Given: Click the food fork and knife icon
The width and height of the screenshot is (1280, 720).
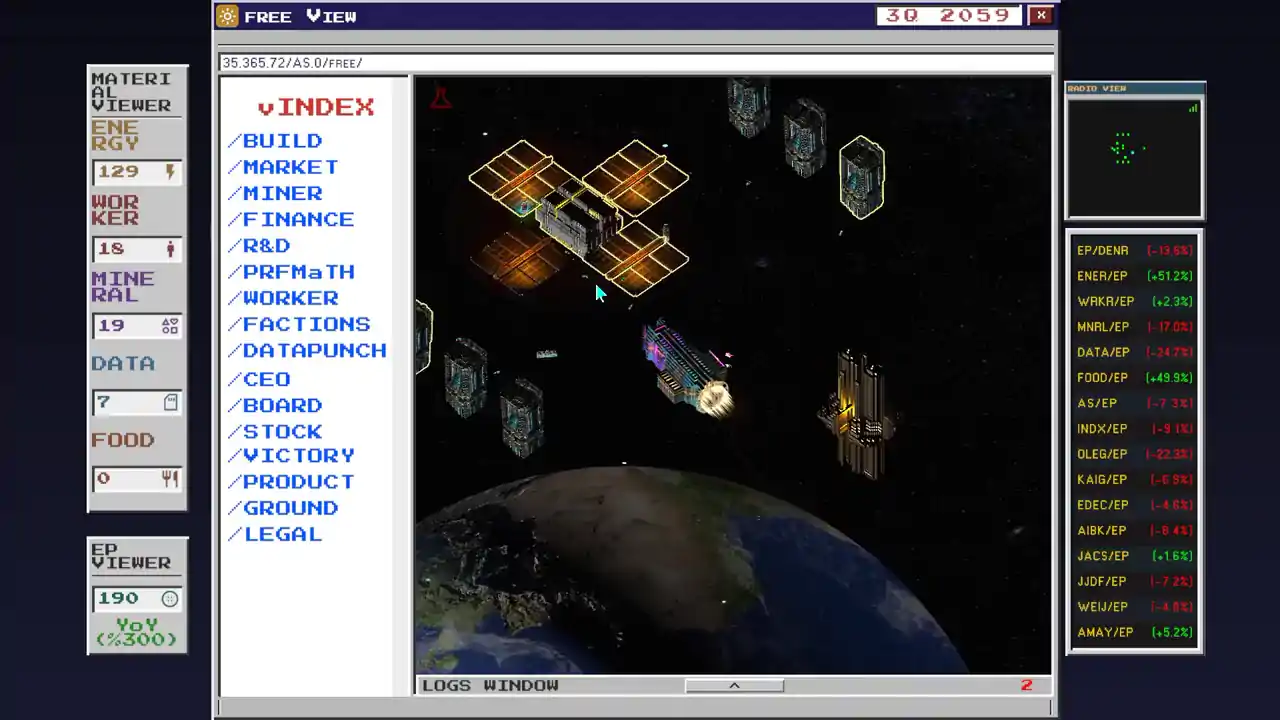Looking at the screenshot, I should 170,478.
